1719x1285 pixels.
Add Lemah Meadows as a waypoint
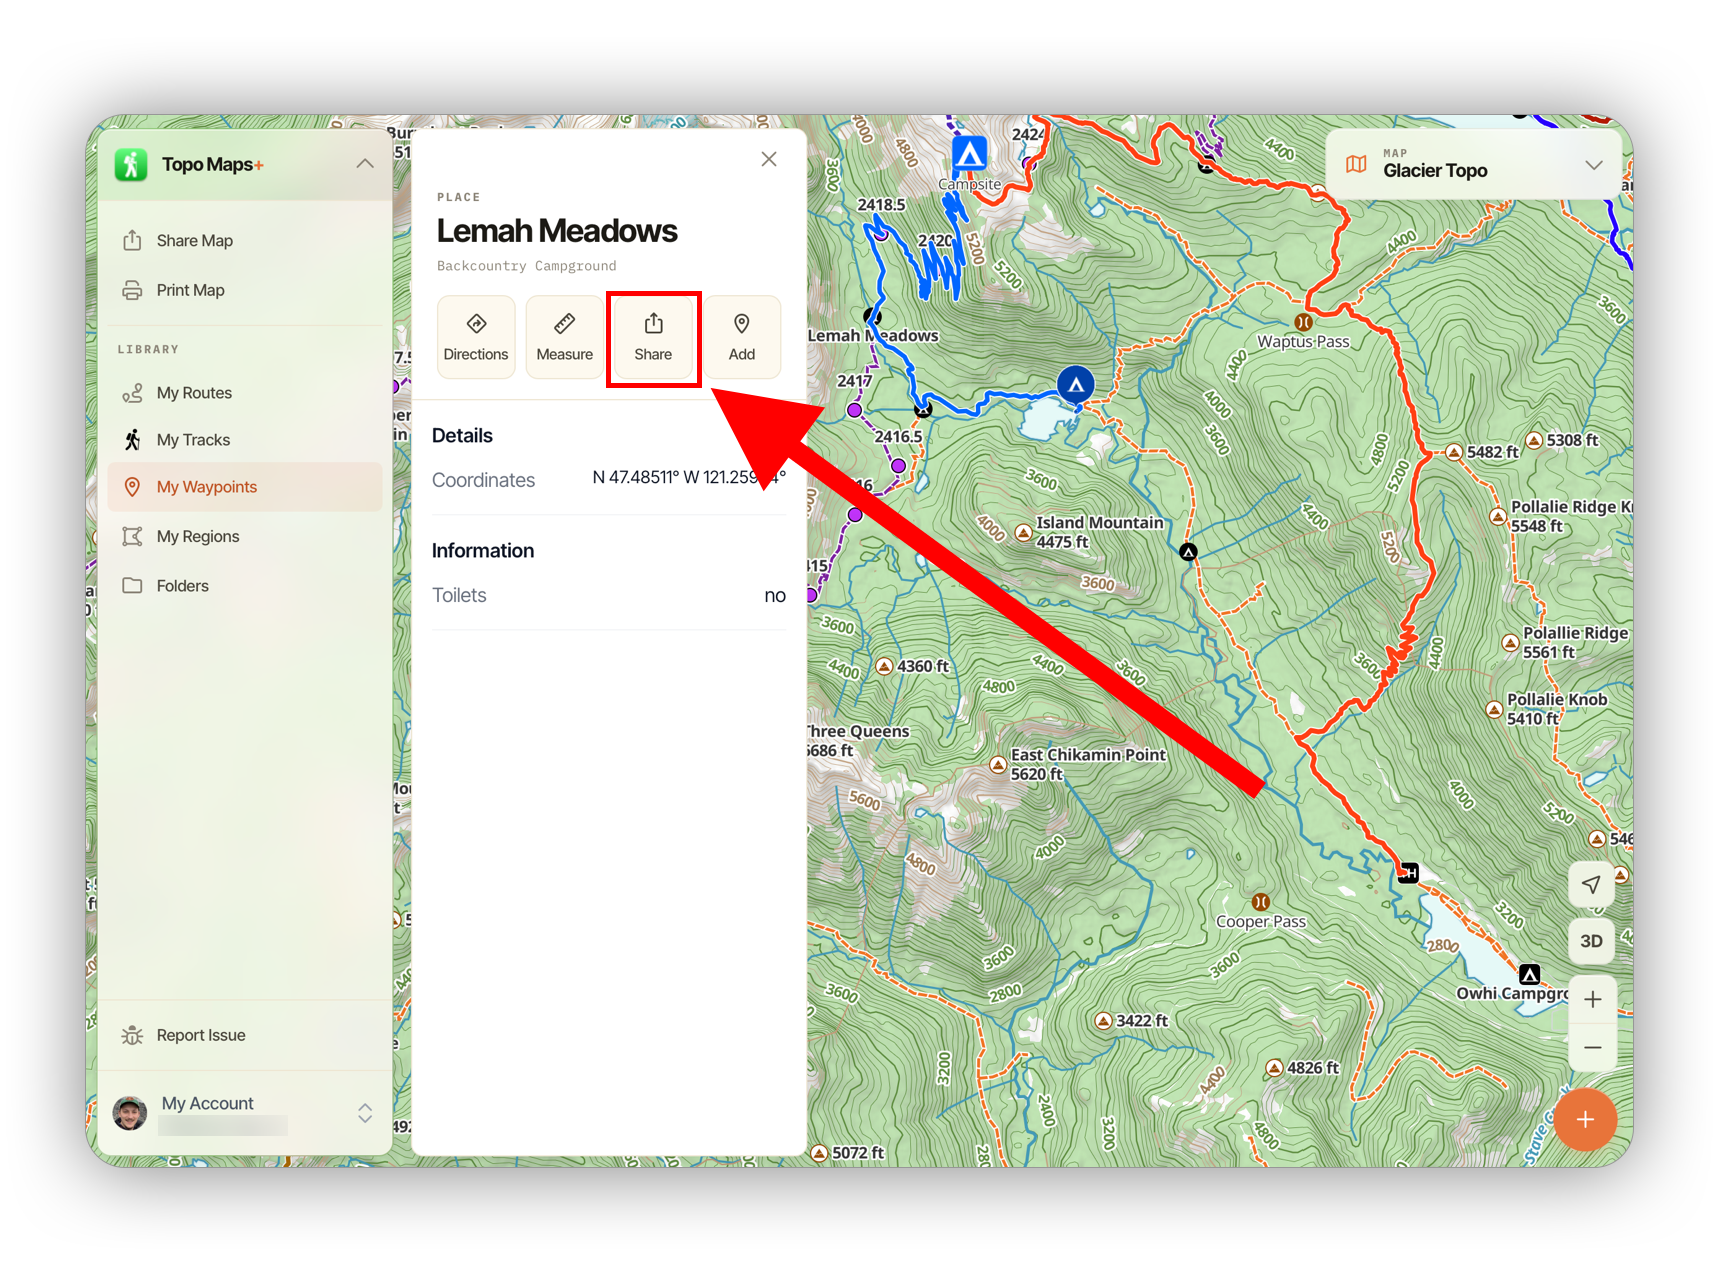742,337
